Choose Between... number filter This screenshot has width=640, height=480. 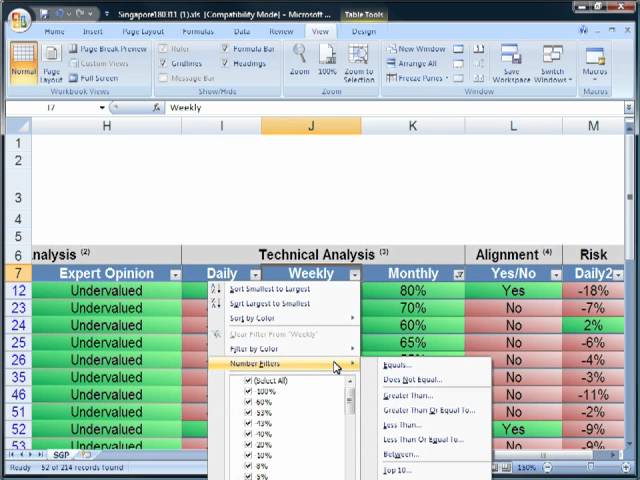(401, 454)
